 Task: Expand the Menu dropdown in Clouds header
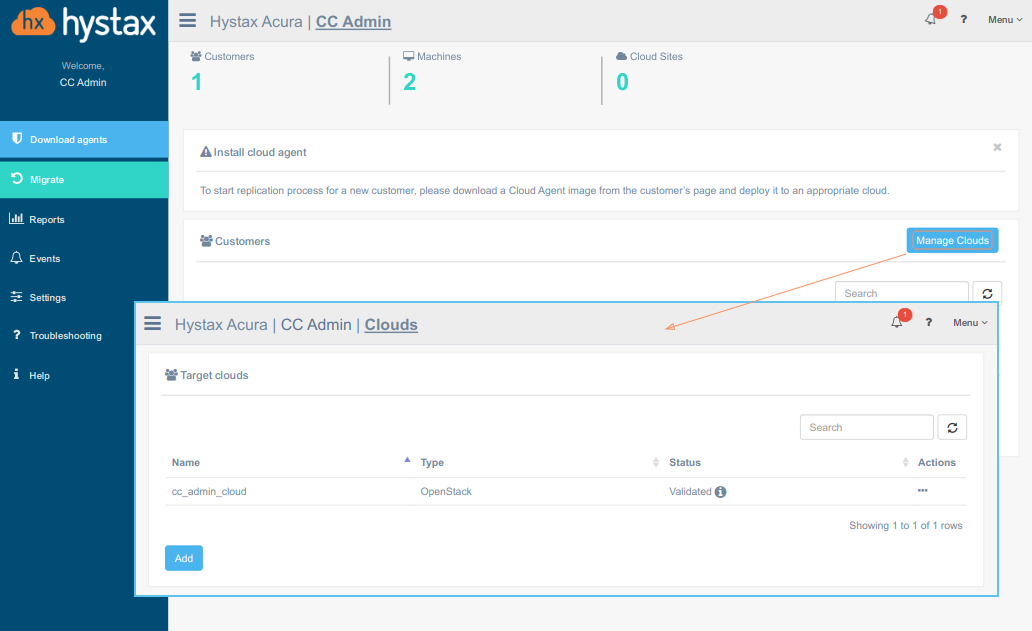(x=970, y=323)
